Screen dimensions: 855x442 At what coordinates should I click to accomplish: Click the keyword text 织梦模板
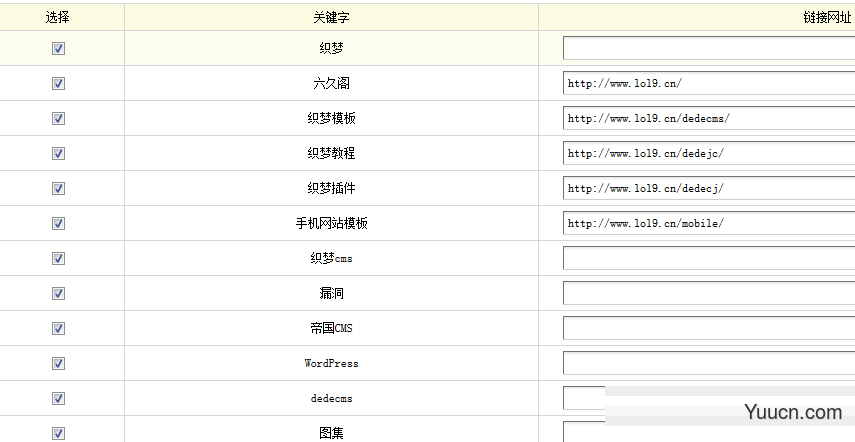tap(331, 118)
